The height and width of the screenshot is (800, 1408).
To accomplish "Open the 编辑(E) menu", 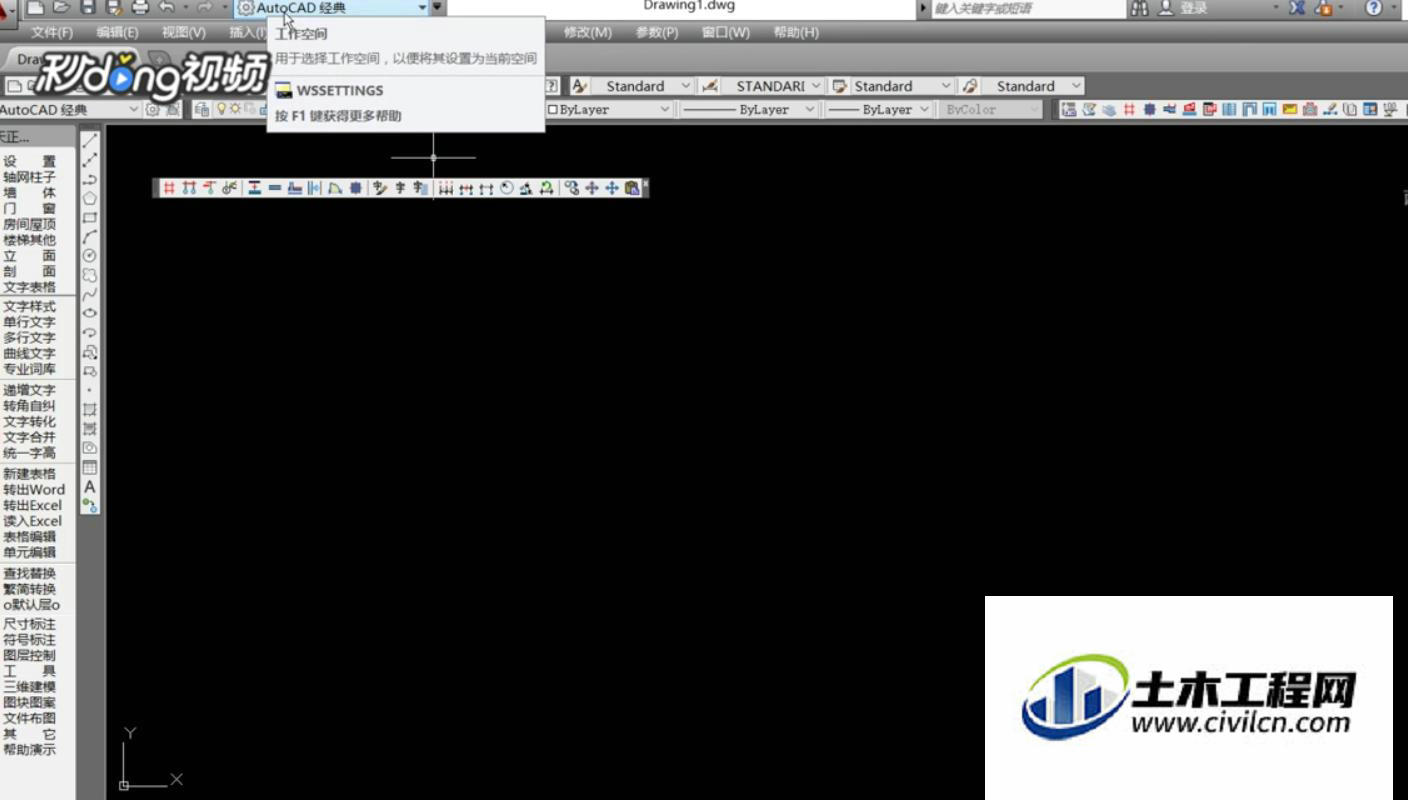I will coord(117,32).
